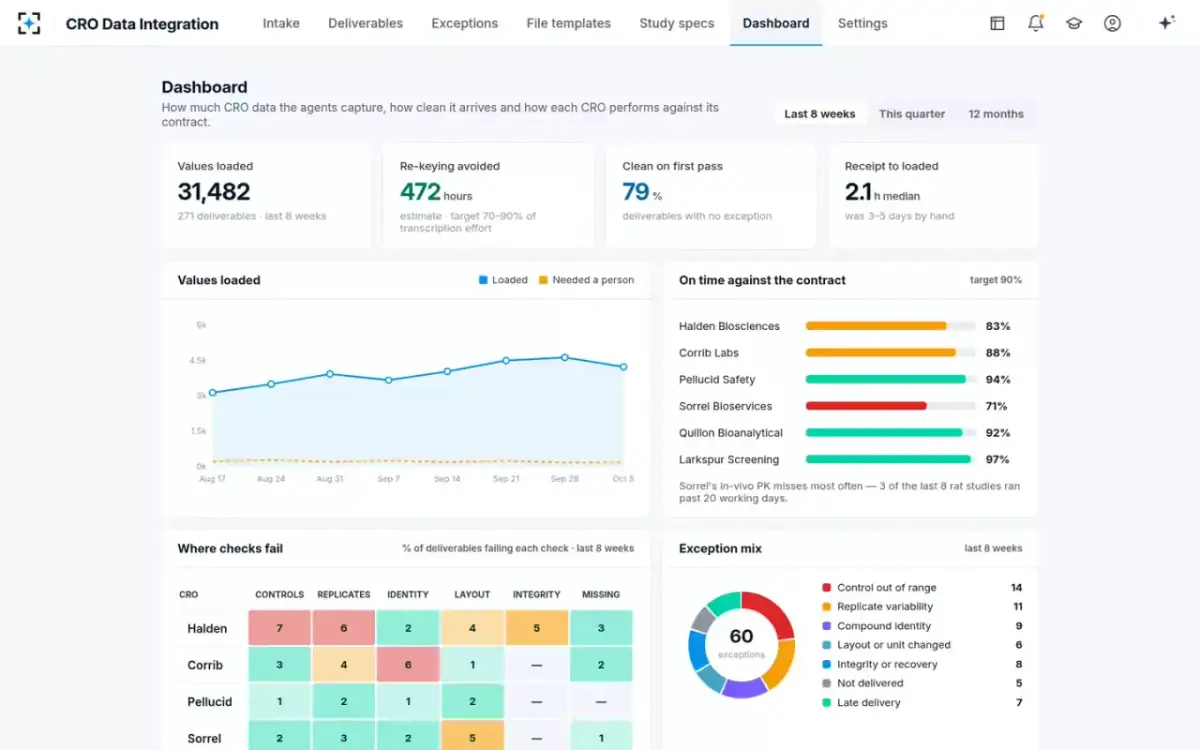Click the Sep 21 data point on chart
Image resolution: width=1200 pixels, height=750 pixels.
[506, 360]
